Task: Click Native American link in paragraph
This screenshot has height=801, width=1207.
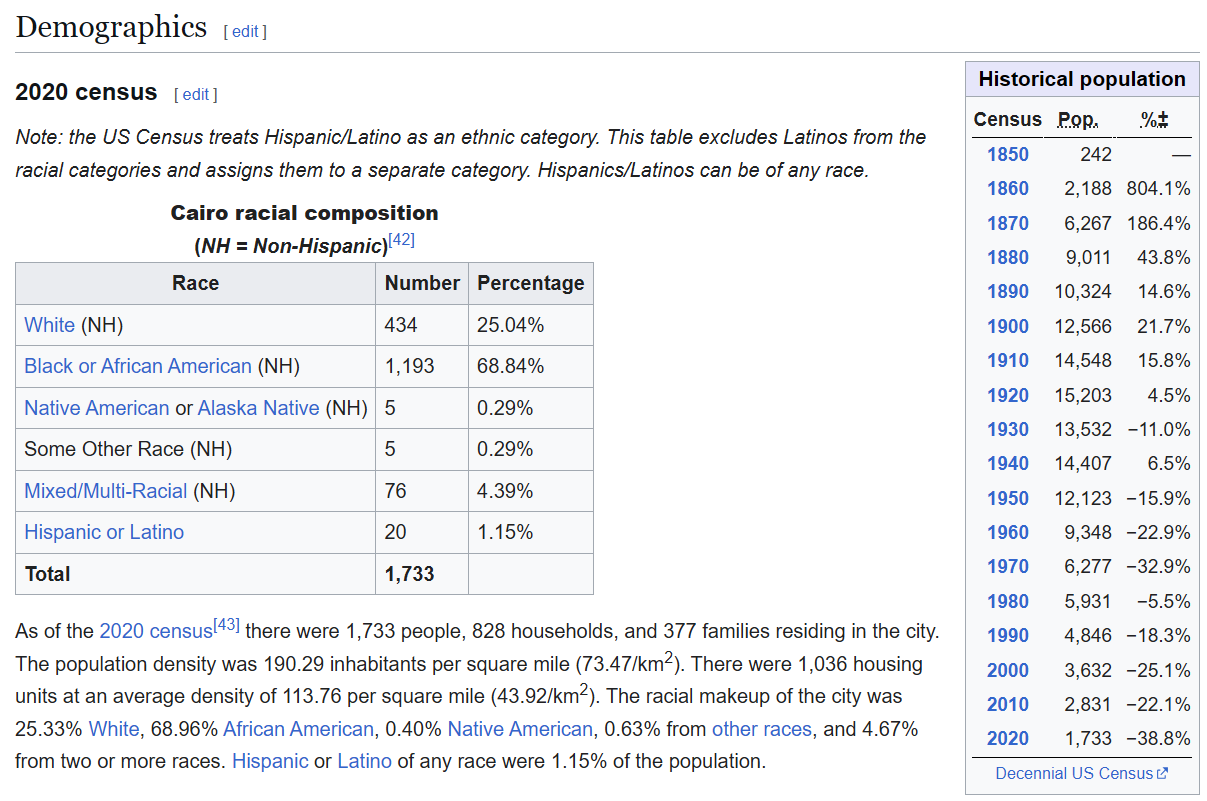Action: (x=520, y=729)
